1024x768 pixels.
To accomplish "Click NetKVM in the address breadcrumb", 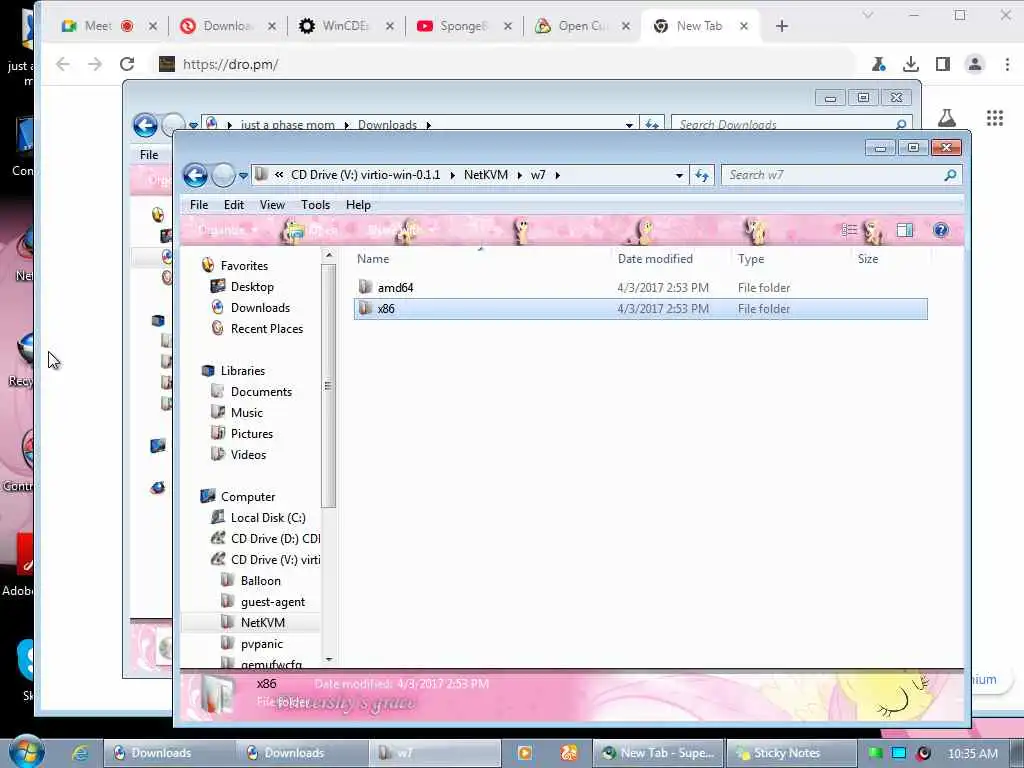I will point(485,175).
